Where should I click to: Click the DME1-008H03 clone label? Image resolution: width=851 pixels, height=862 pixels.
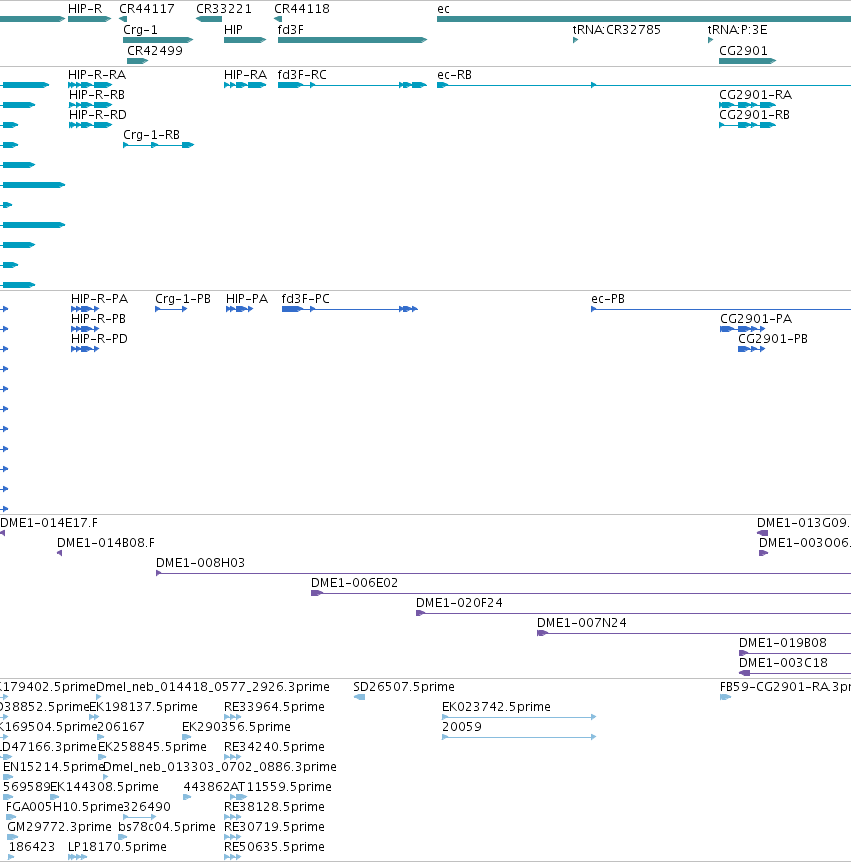201,562
